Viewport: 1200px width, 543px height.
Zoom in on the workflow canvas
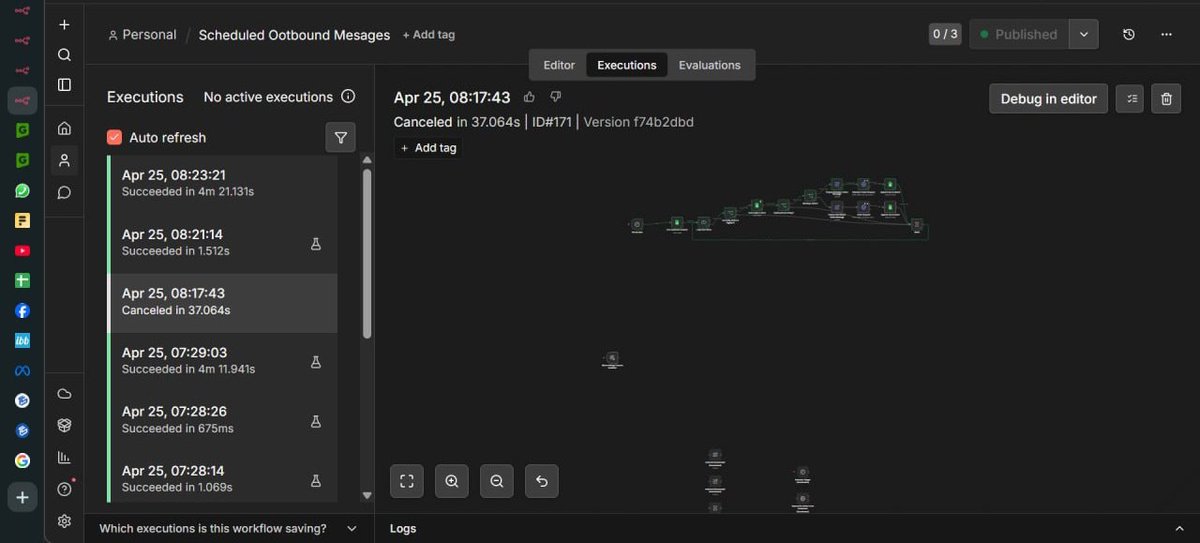[452, 481]
